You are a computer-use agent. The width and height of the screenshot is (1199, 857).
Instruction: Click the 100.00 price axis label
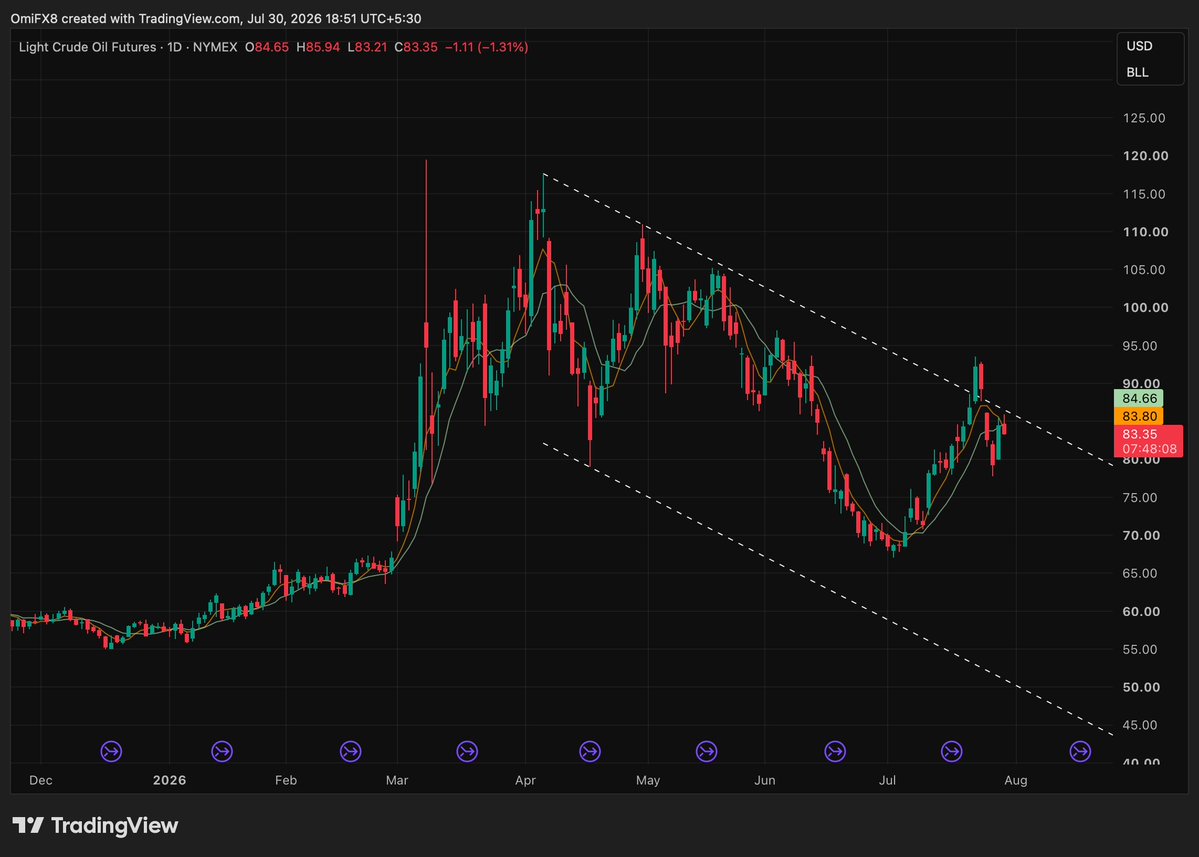[1145, 307]
